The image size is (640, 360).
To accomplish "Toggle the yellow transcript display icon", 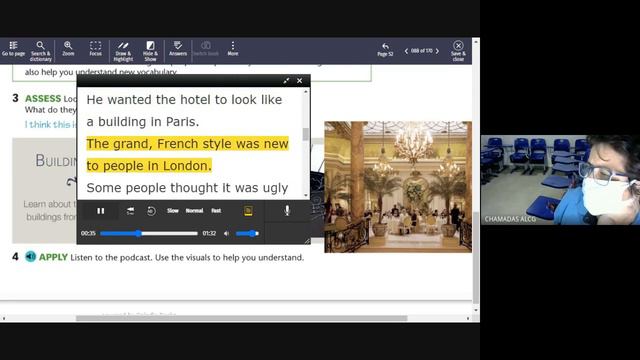I will (248, 211).
